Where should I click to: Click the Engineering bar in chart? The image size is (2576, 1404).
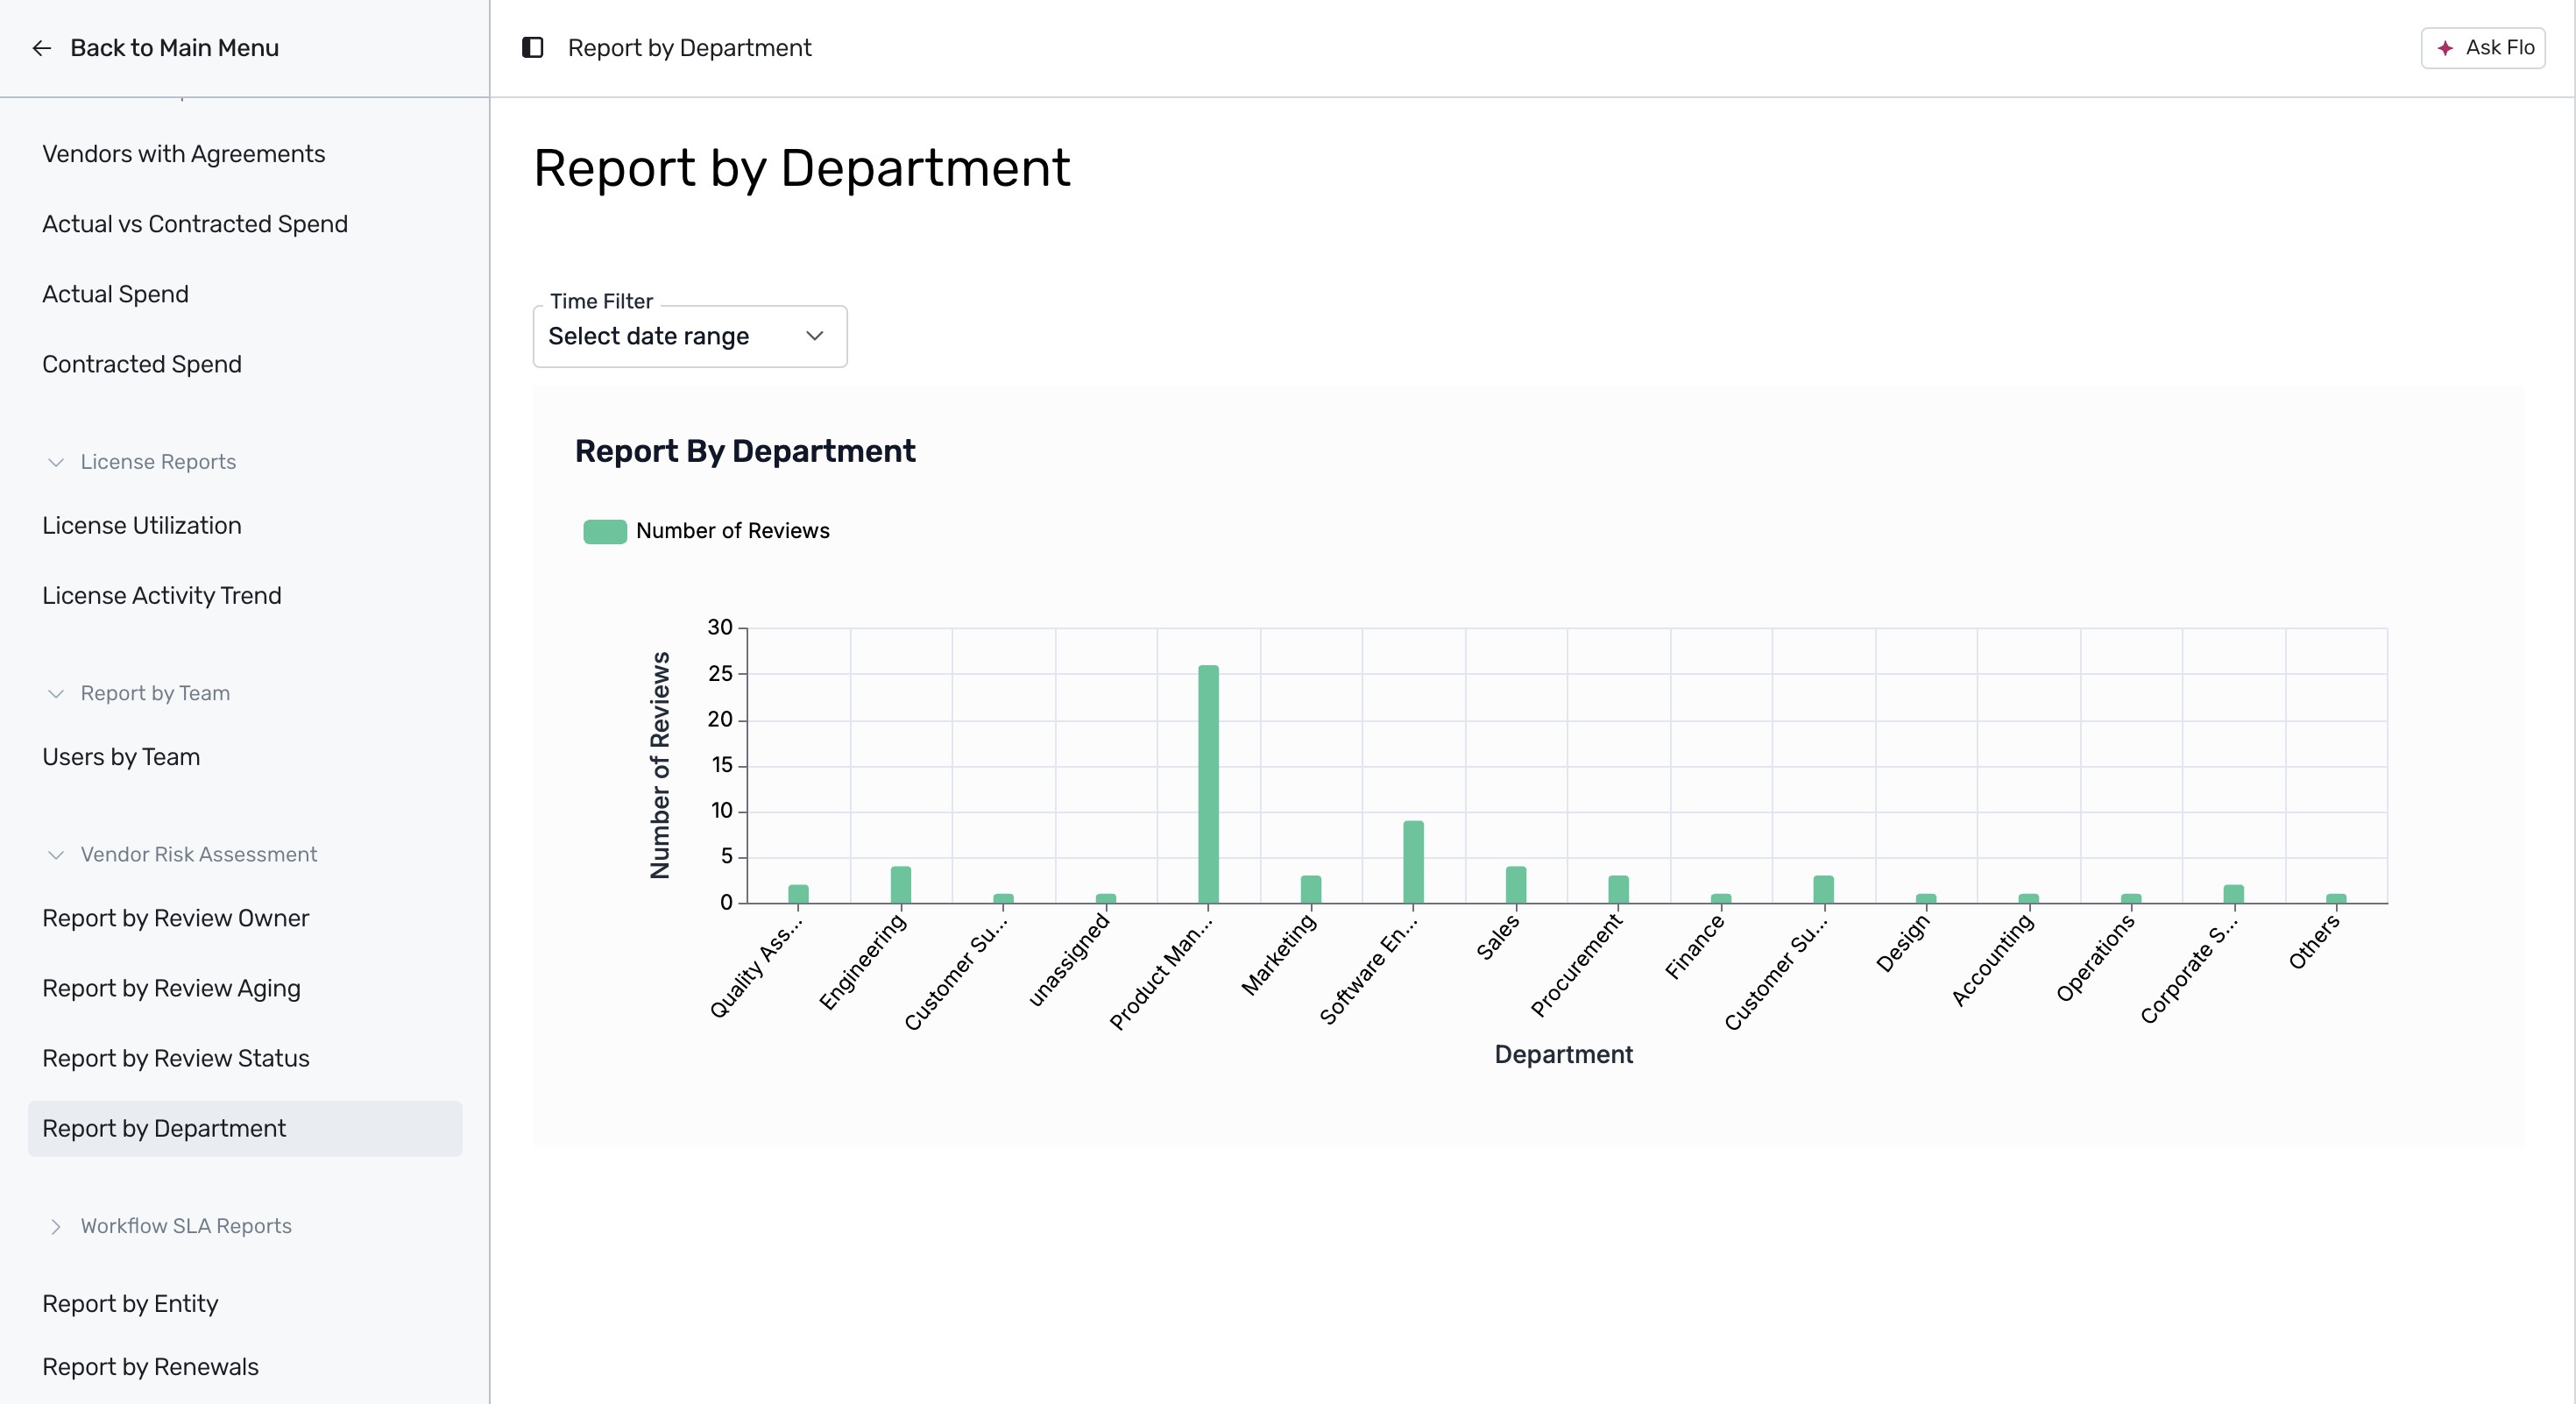(x=901, y=885)
